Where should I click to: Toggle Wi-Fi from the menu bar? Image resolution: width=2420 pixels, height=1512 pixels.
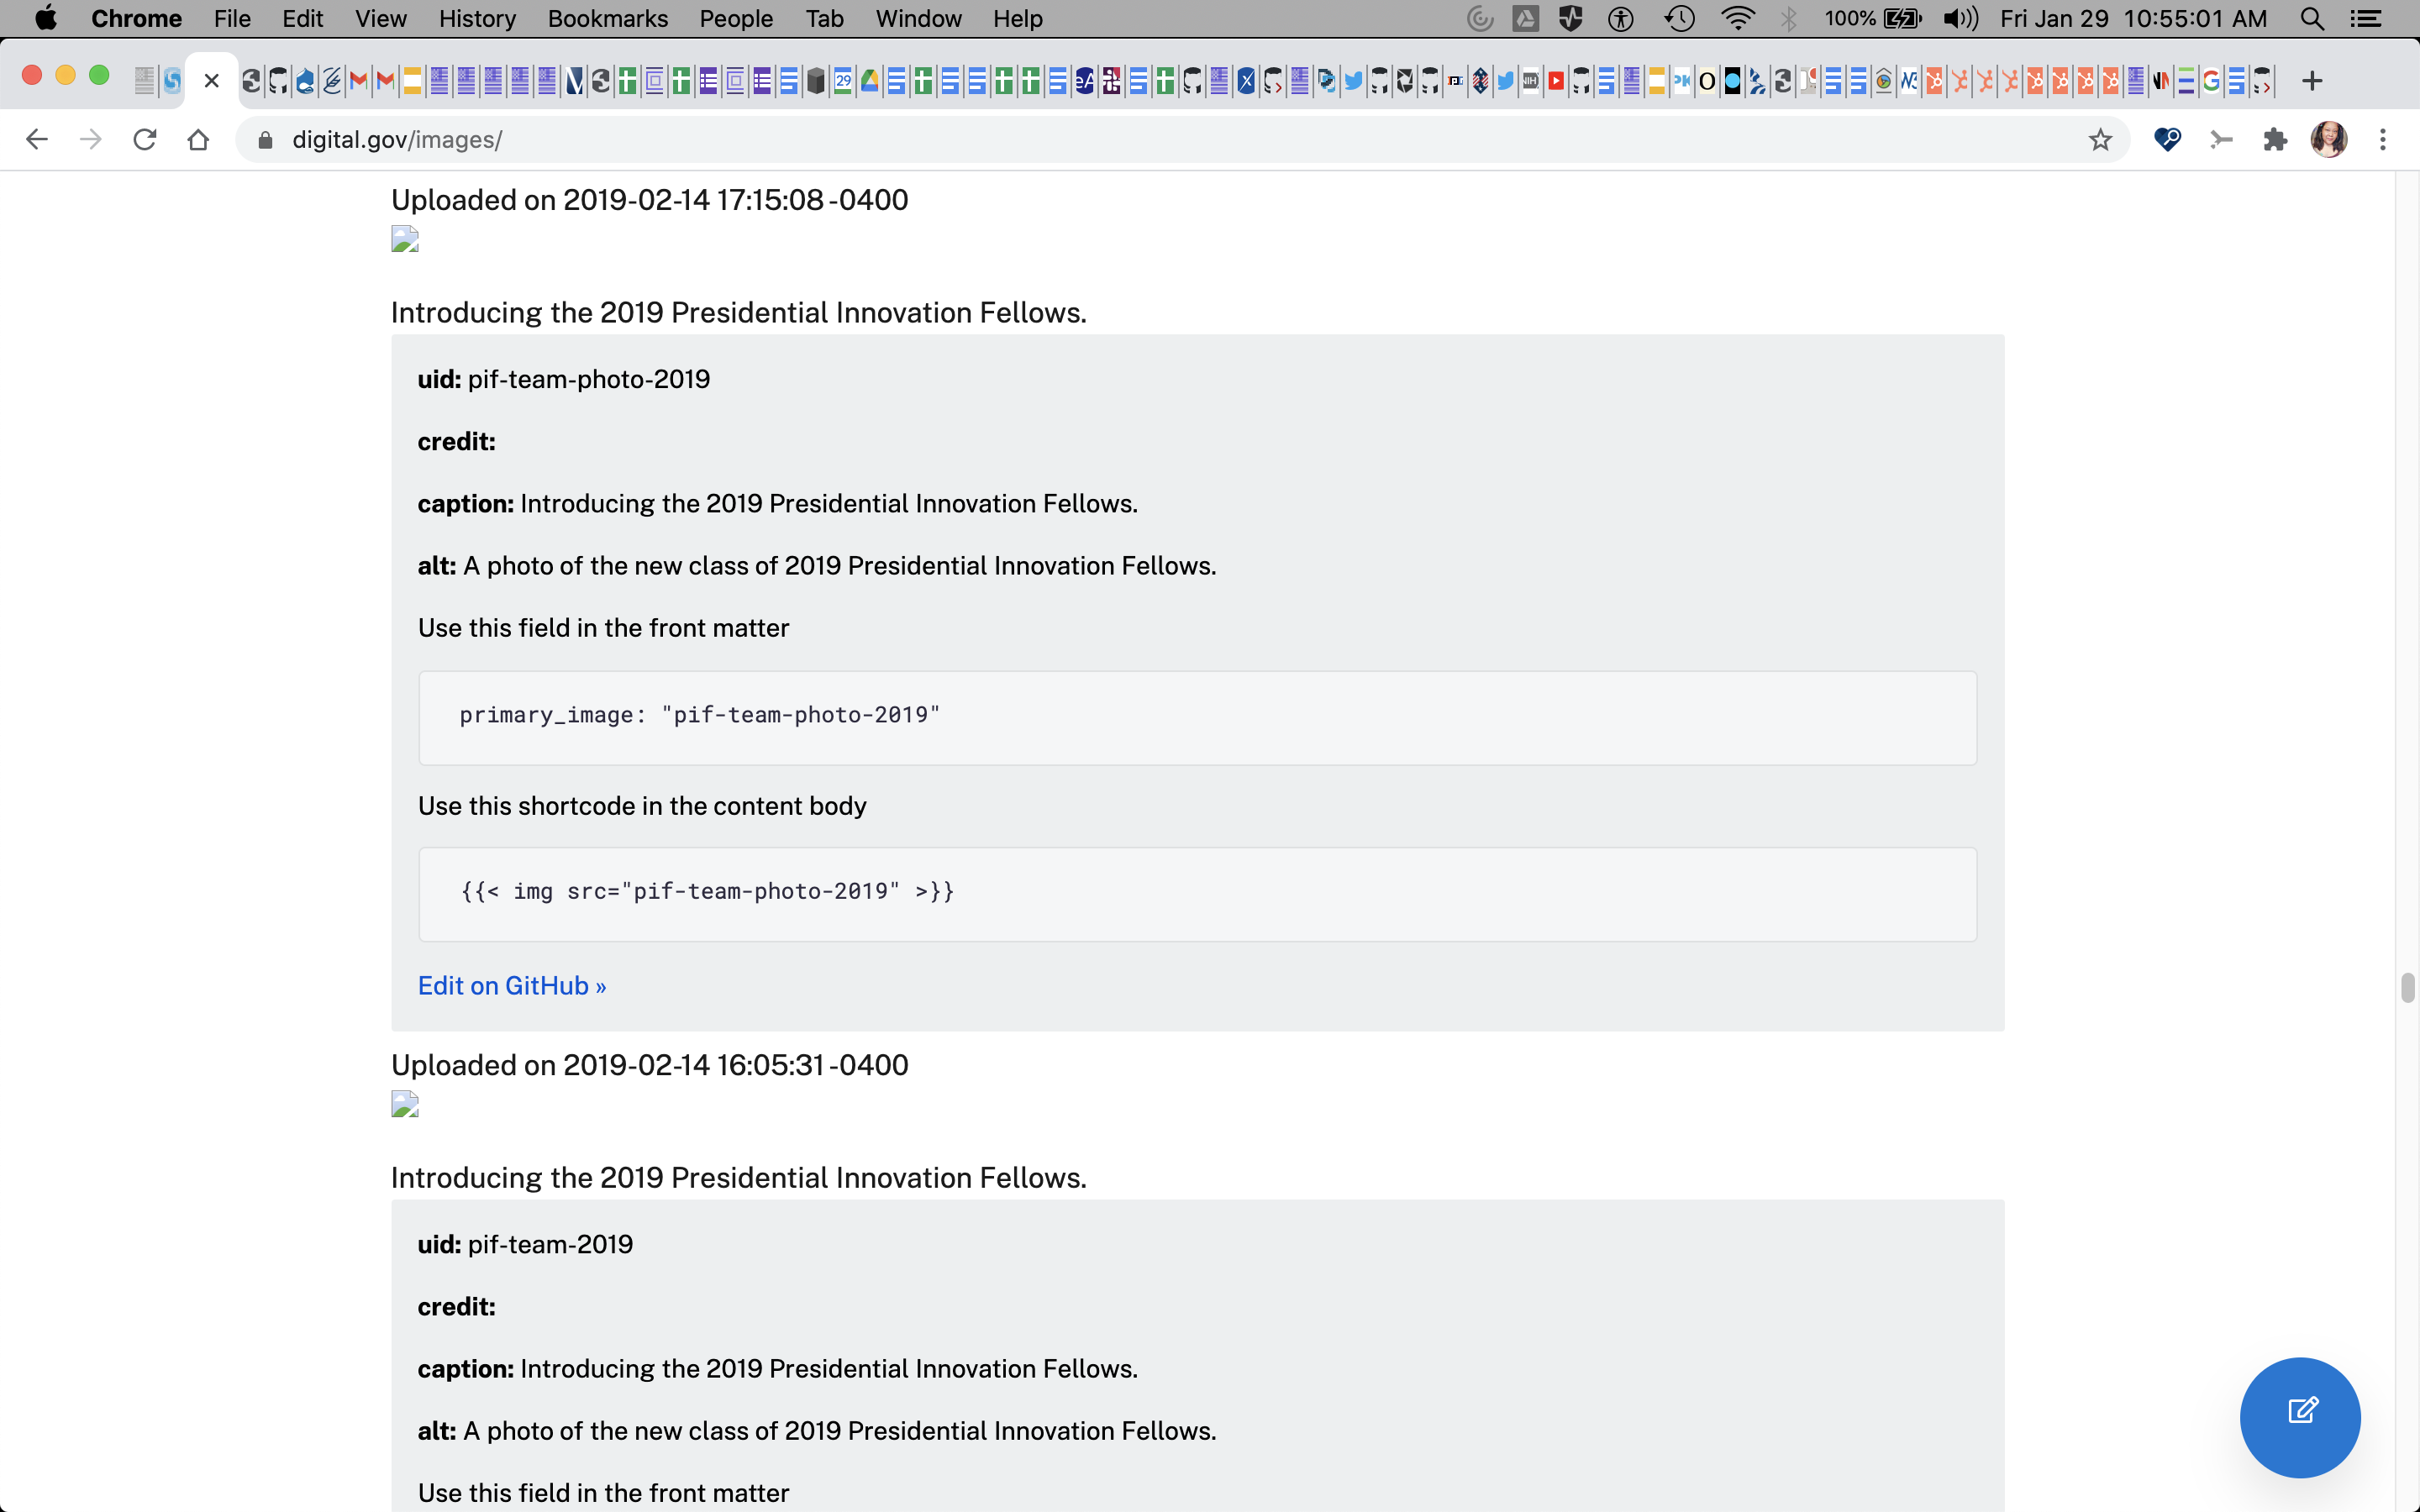pos(1739,18)
